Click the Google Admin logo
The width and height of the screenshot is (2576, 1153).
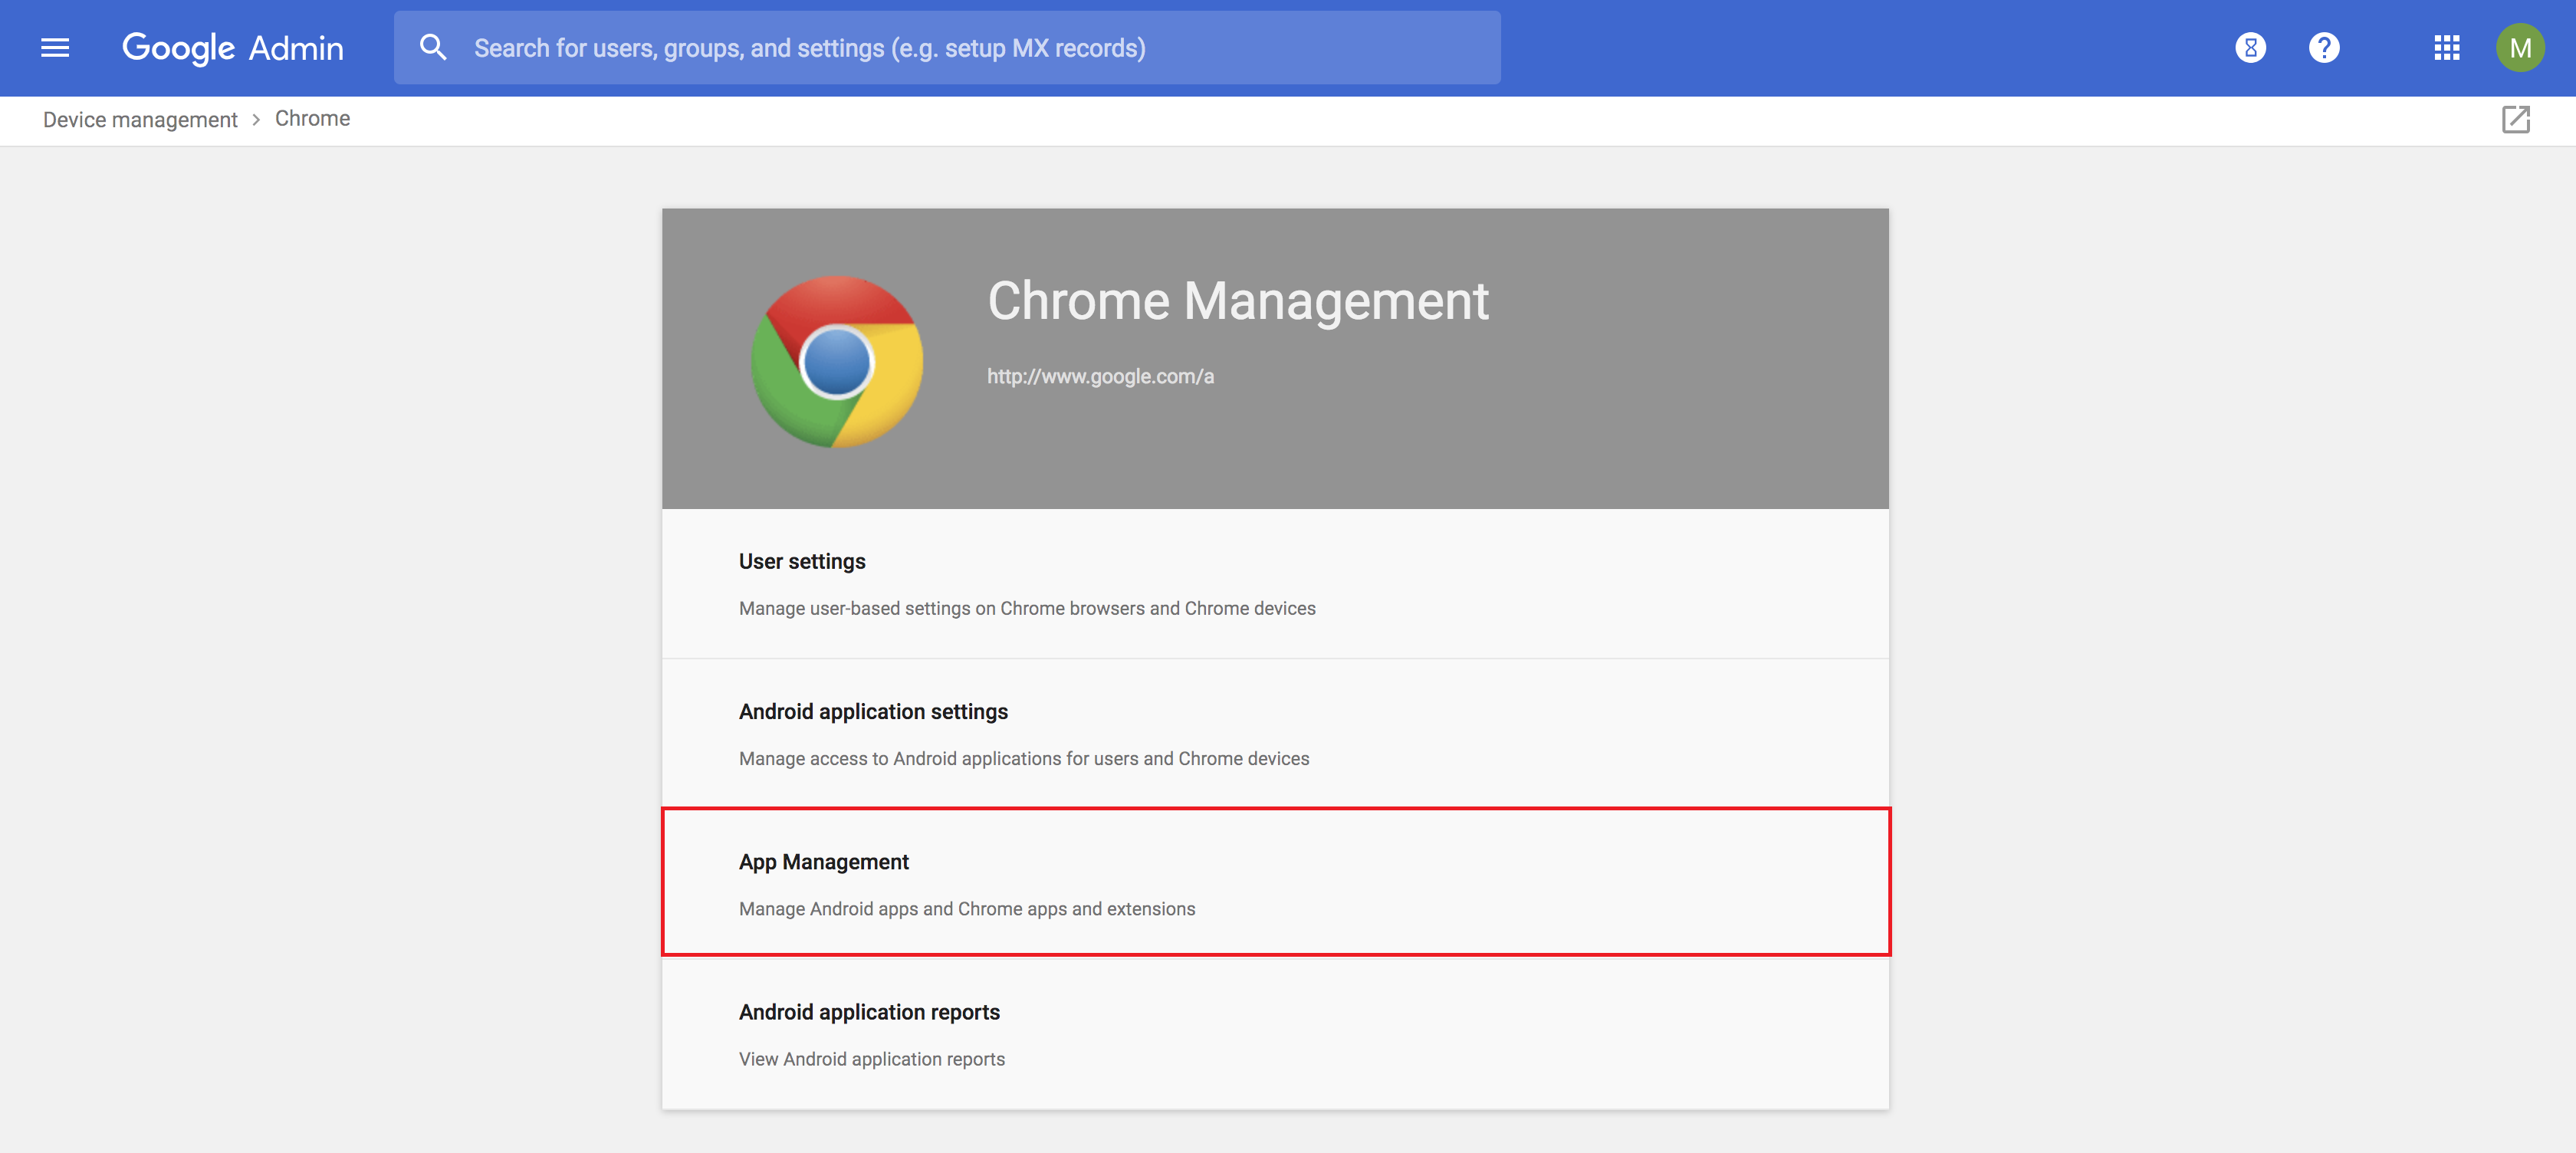pyautogui.click(x=232, y=47)
